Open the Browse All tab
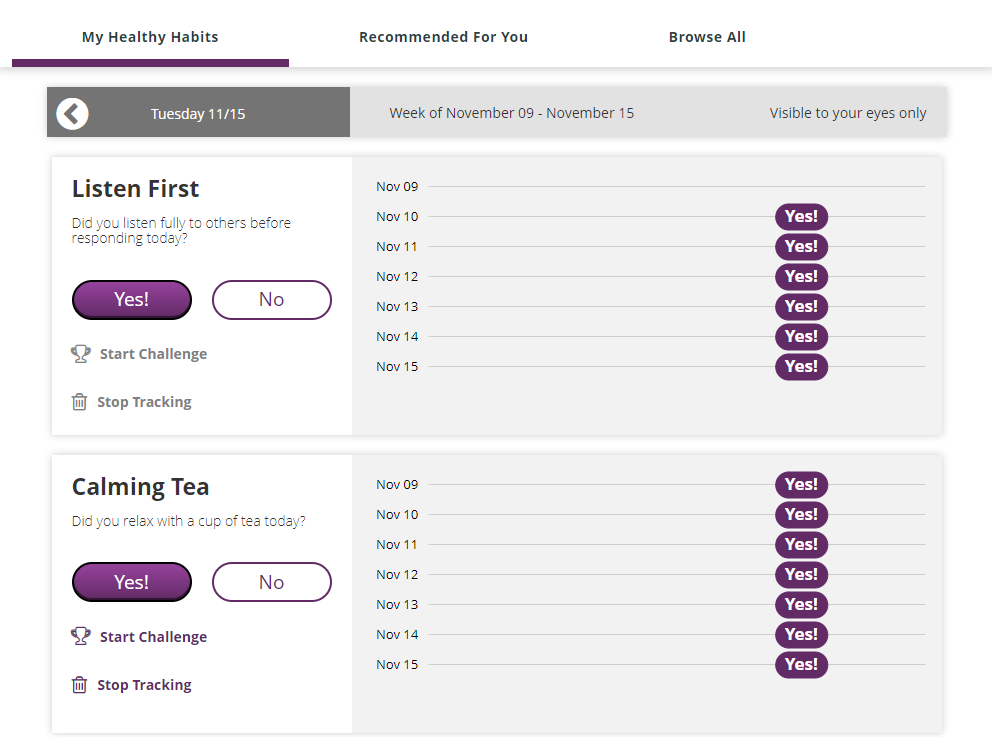 [707, 36]
